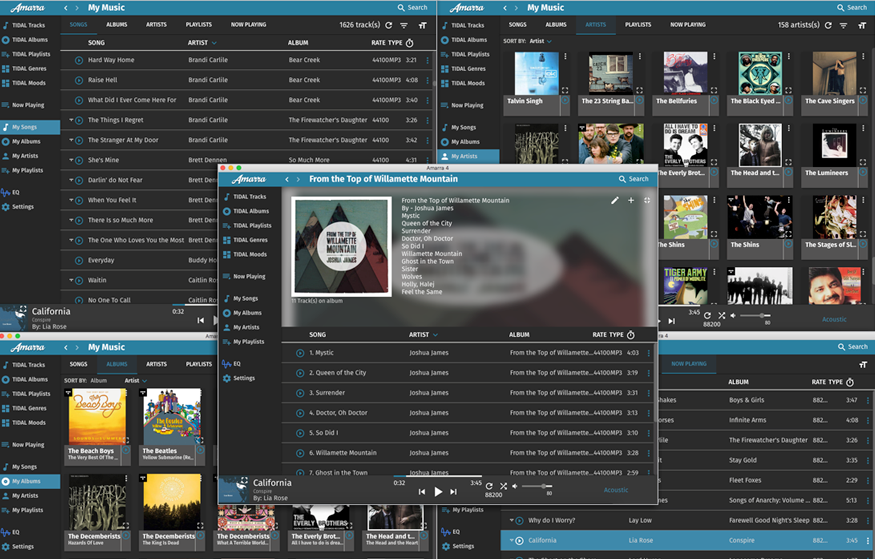
Task: Toggle repeat in the Willamette Mountain window player
Action: 489,486
